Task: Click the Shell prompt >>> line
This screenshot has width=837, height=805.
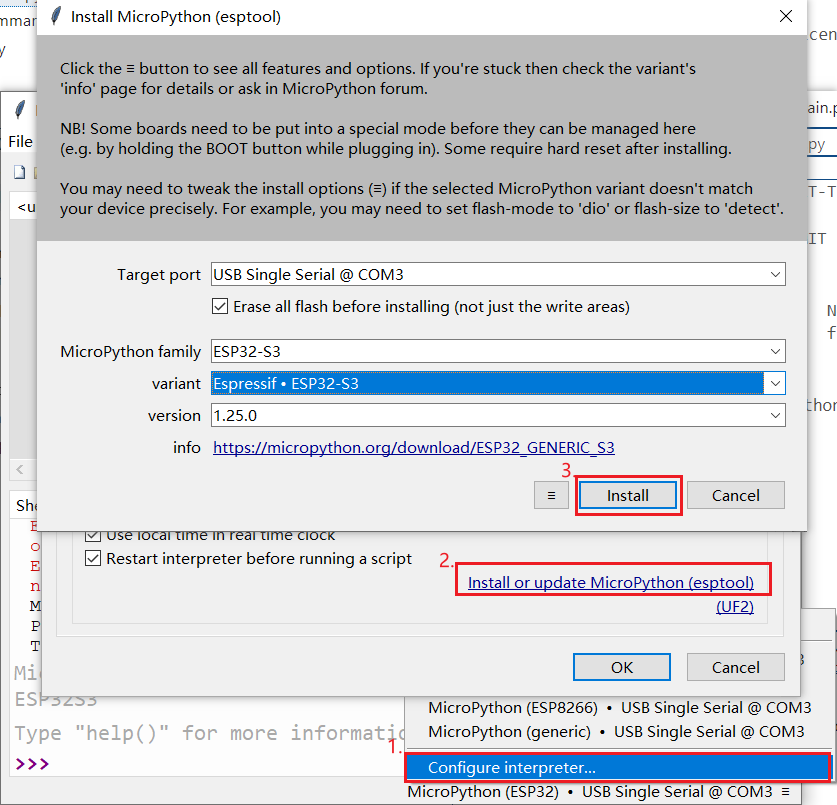Action: (x=32, y=764)
